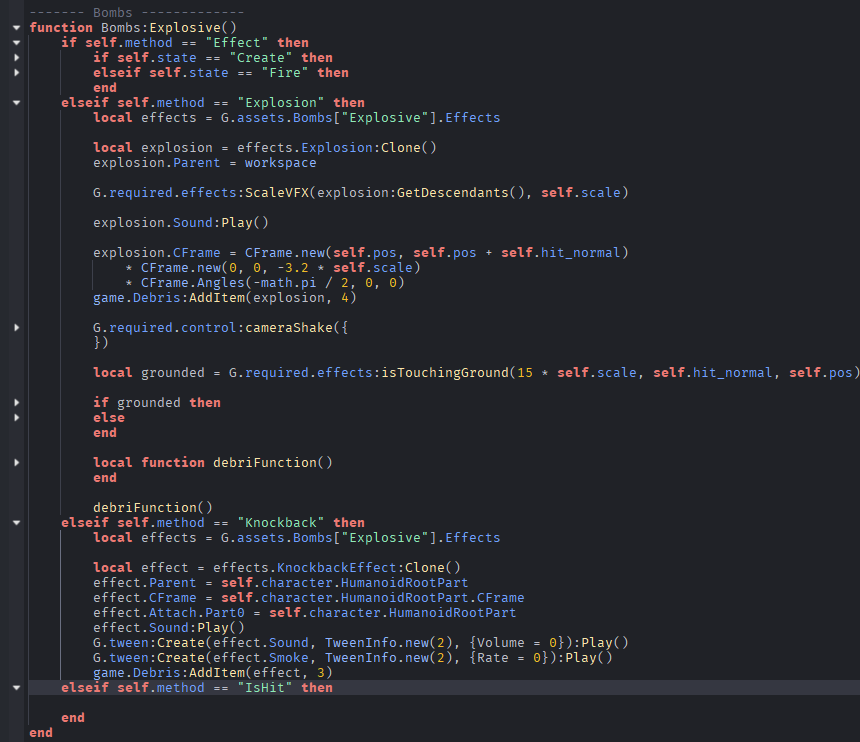Click 'workspace' in explosion.Parent line
860x742 pixels.
[x=280, y=163]
